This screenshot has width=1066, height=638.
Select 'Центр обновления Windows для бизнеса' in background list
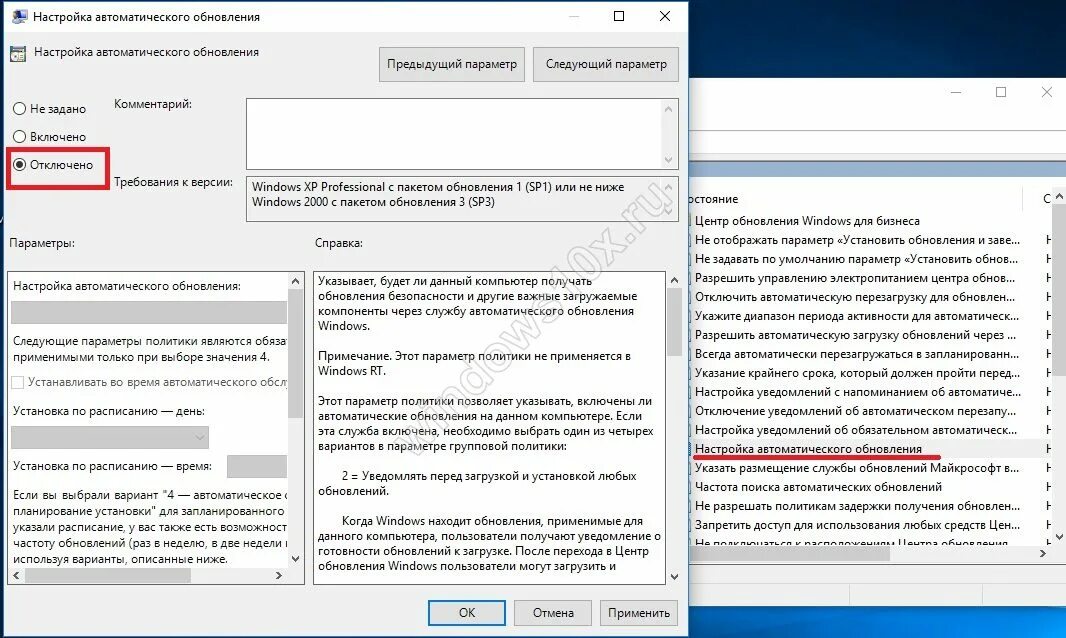[x=807, y=221]
